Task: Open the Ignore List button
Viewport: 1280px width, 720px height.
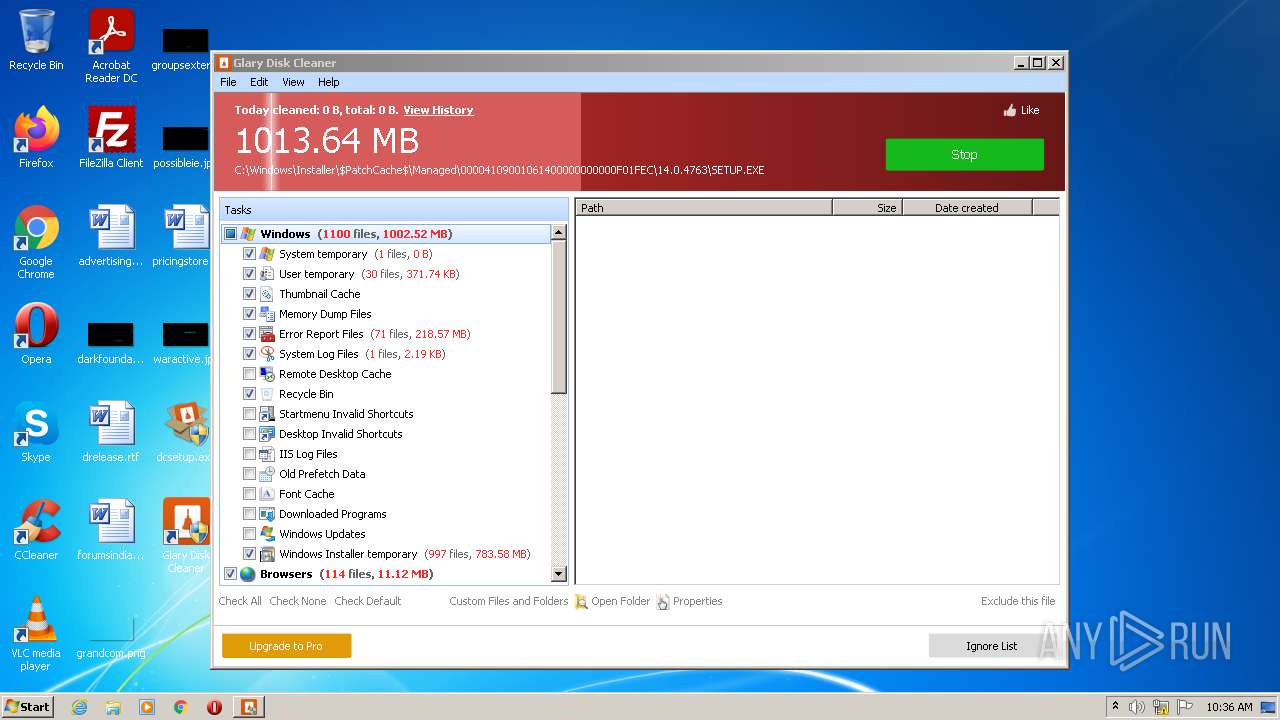Action: click(x=991, y=646)
